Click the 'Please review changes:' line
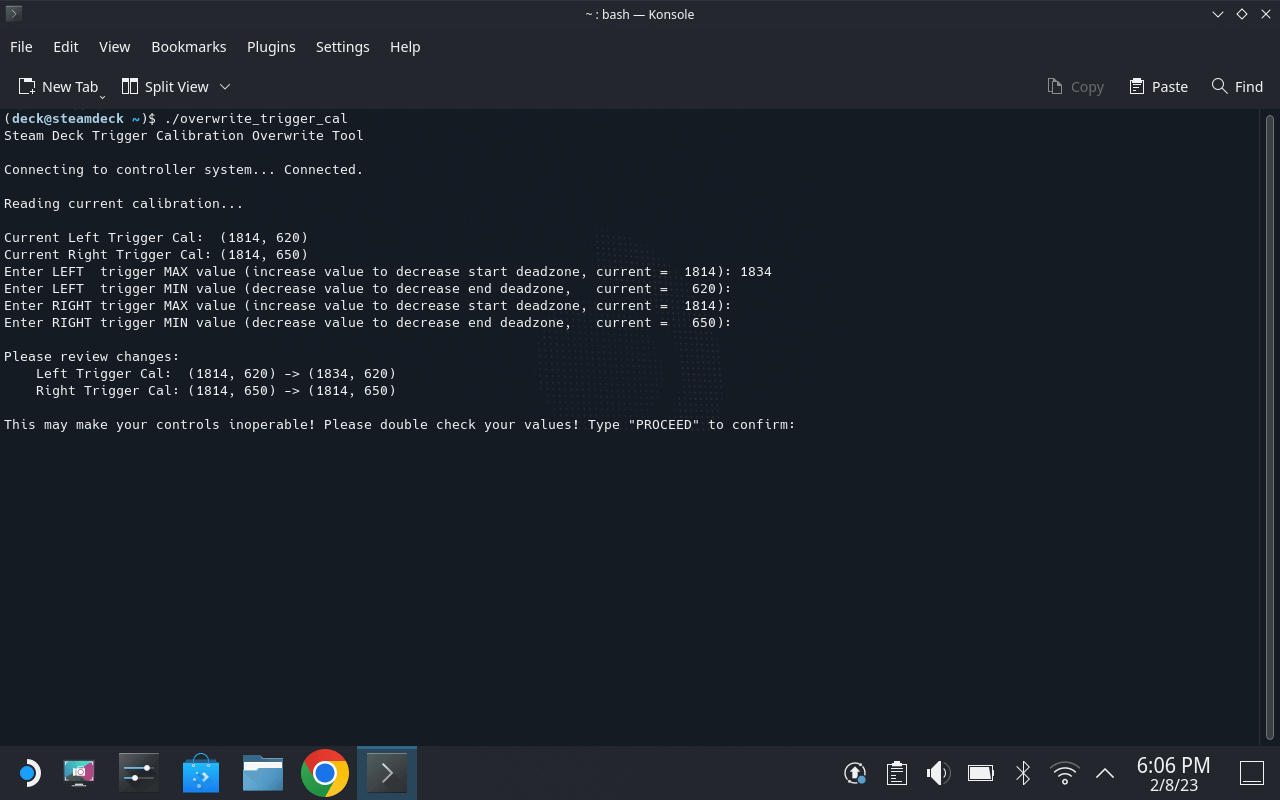This screenshot has height=800, width=1280. [92, 357]
